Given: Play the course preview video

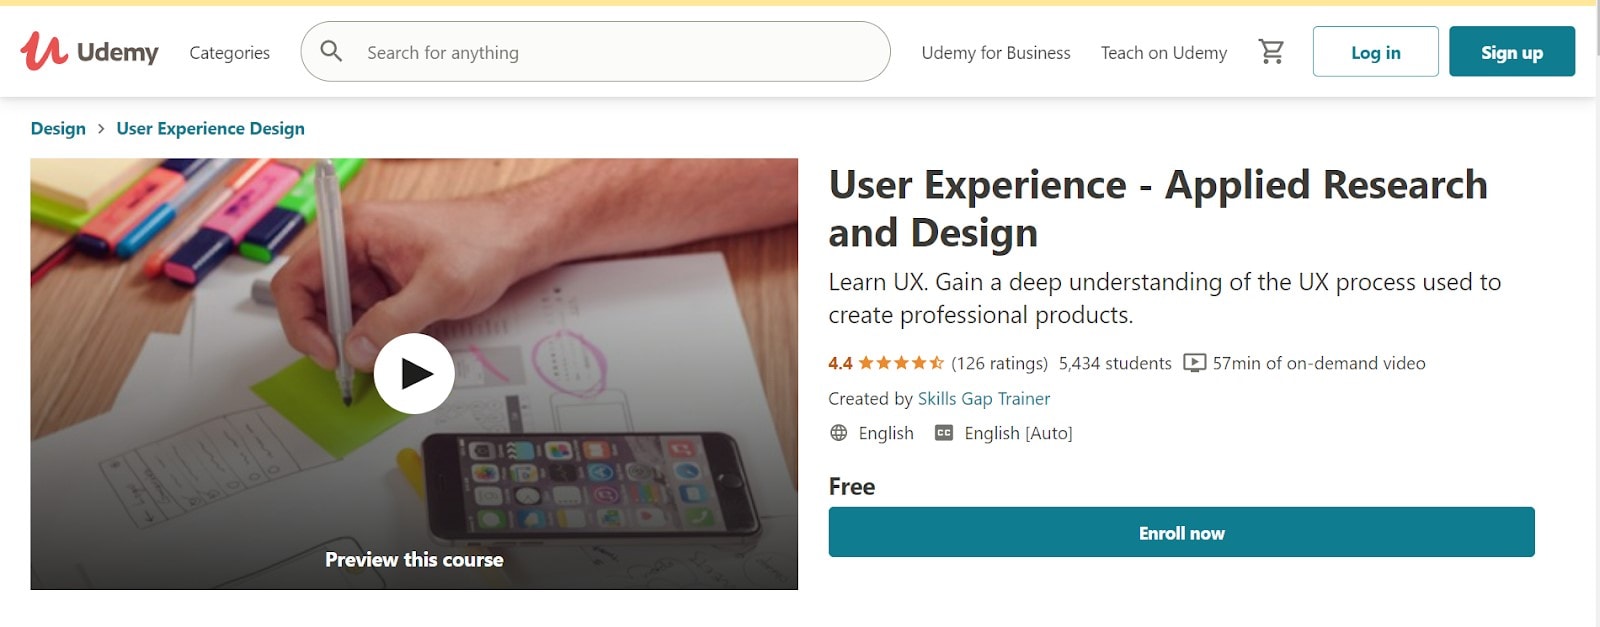Looking at the screenshot, I should (414, 373).
